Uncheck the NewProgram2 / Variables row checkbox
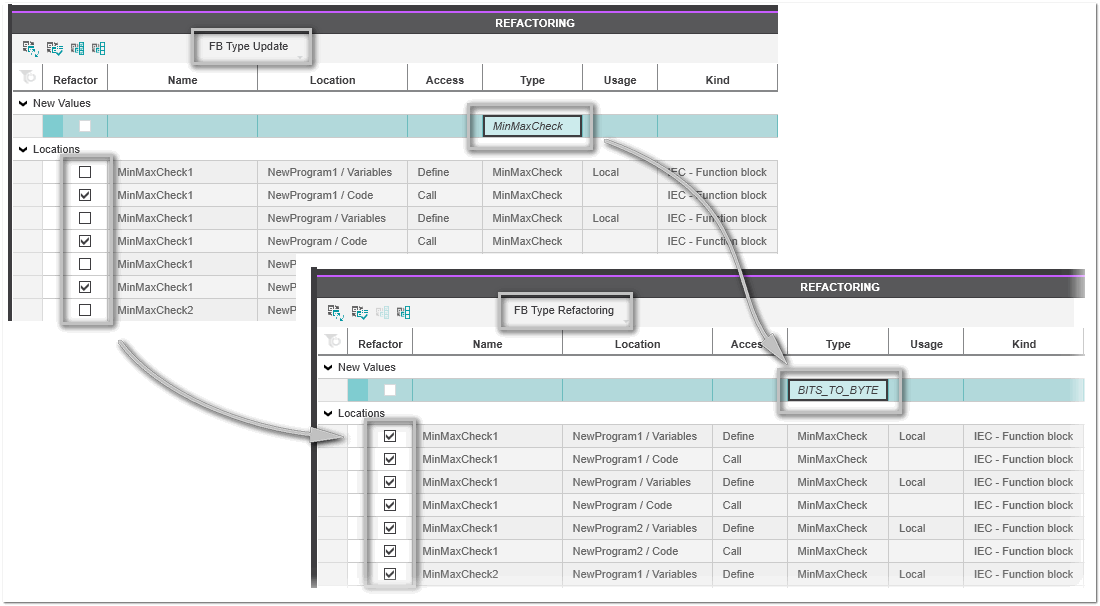The width and height of the screenshot is (1100, 606). 390,528
